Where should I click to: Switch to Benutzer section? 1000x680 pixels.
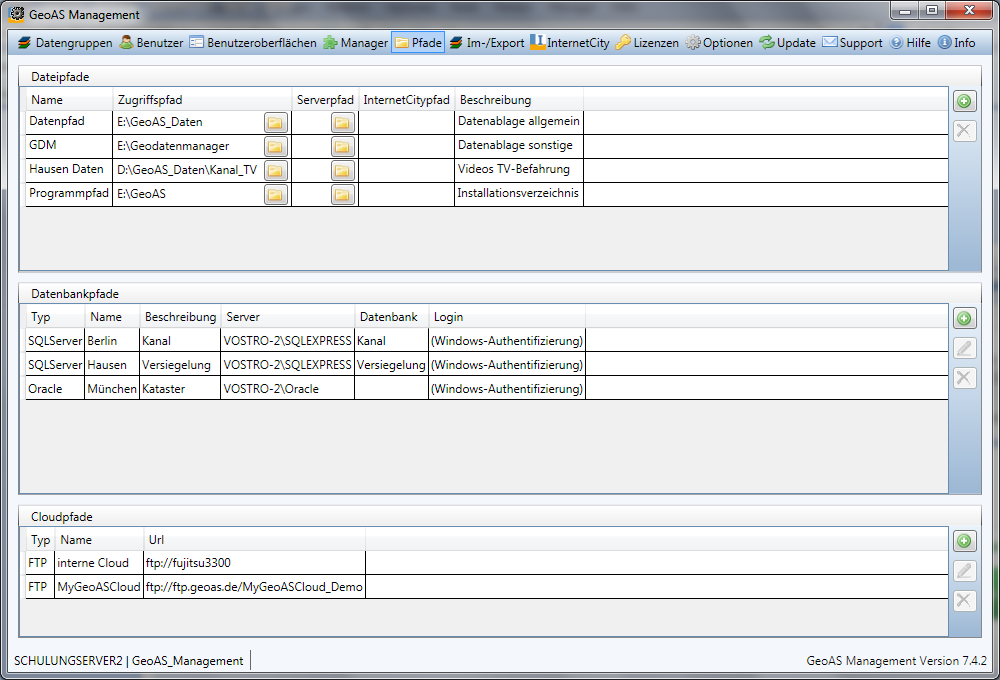click(151, 43)
